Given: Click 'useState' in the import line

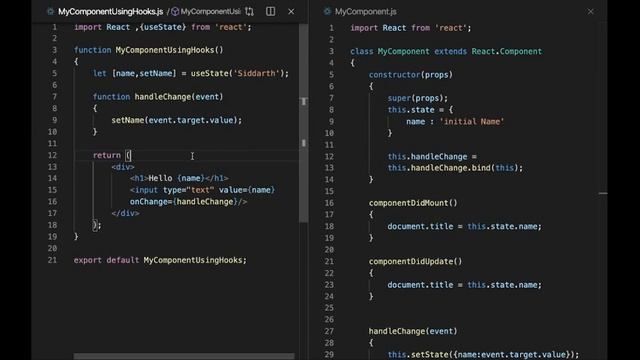Looking at the screenshot, I should [x=163, y=27].
